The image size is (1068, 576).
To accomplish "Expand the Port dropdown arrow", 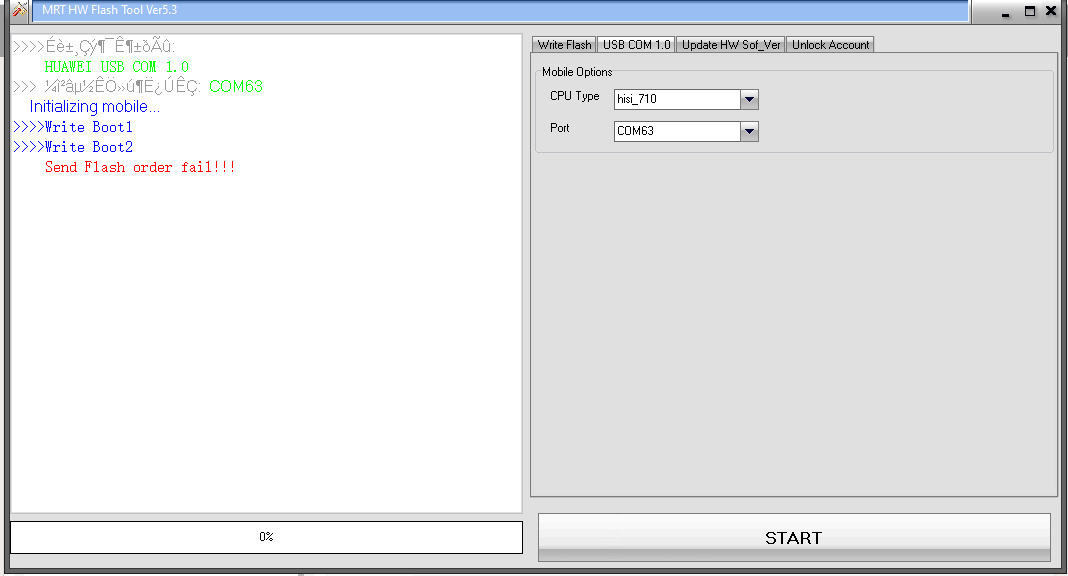I will [x=749, y=131].
